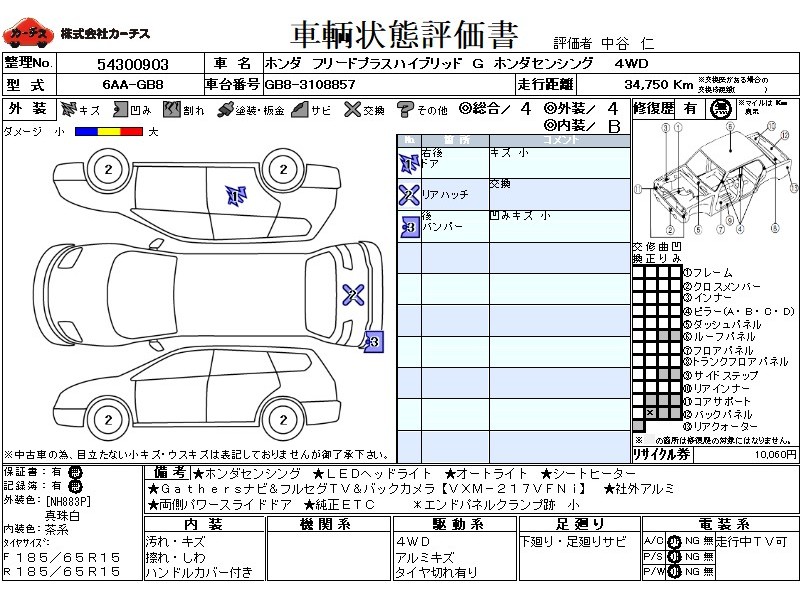
Task: Click the circled OK mark for P/W
Action: point(674,572)
